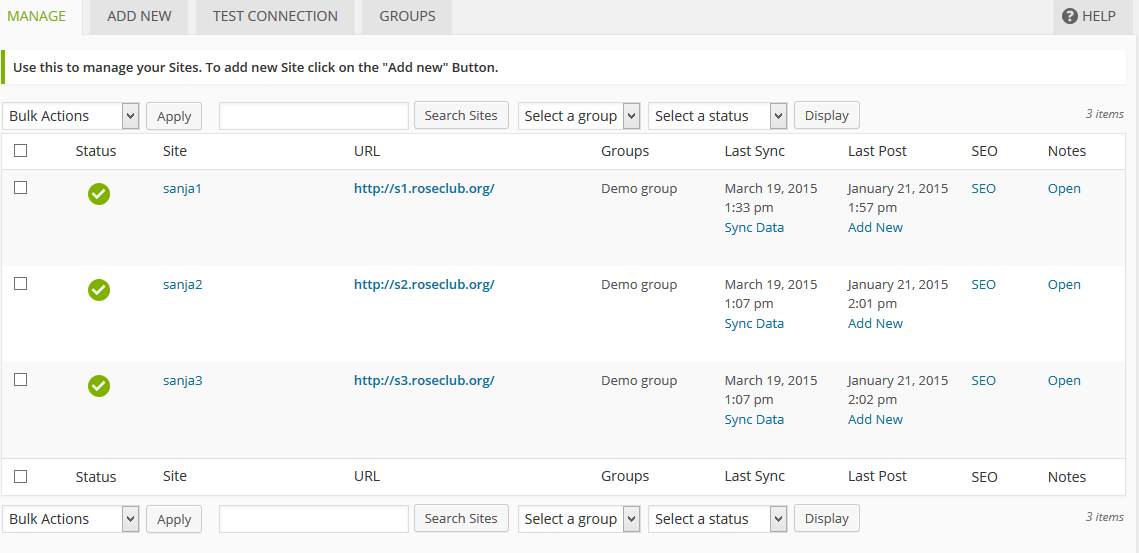Tick the sanja3 row checkbox
The width and height of the screenshot is (1139, 553).
point(21,379)
